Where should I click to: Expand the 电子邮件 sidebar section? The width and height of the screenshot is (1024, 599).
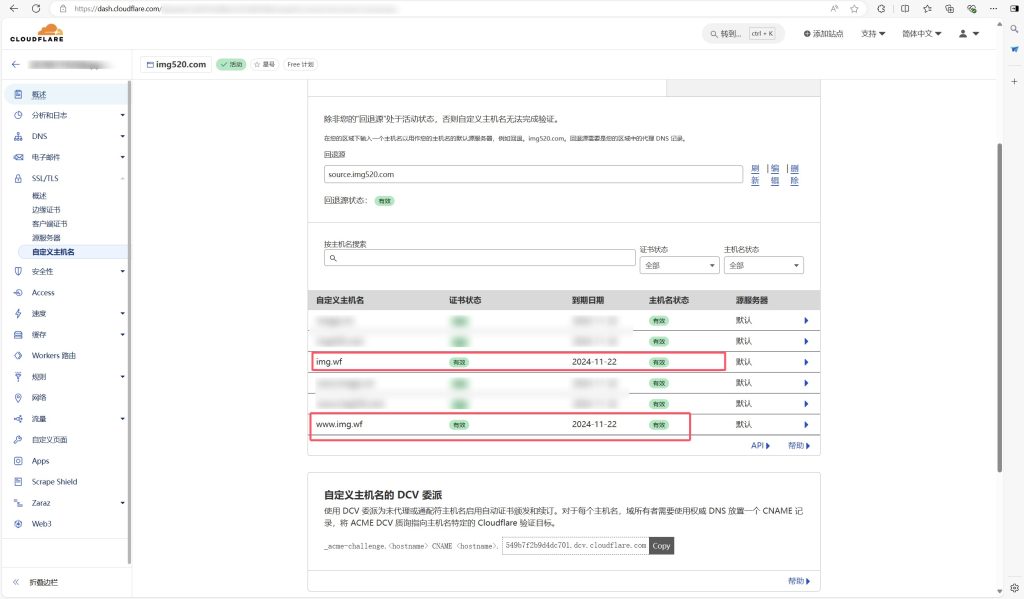[122, 157]
